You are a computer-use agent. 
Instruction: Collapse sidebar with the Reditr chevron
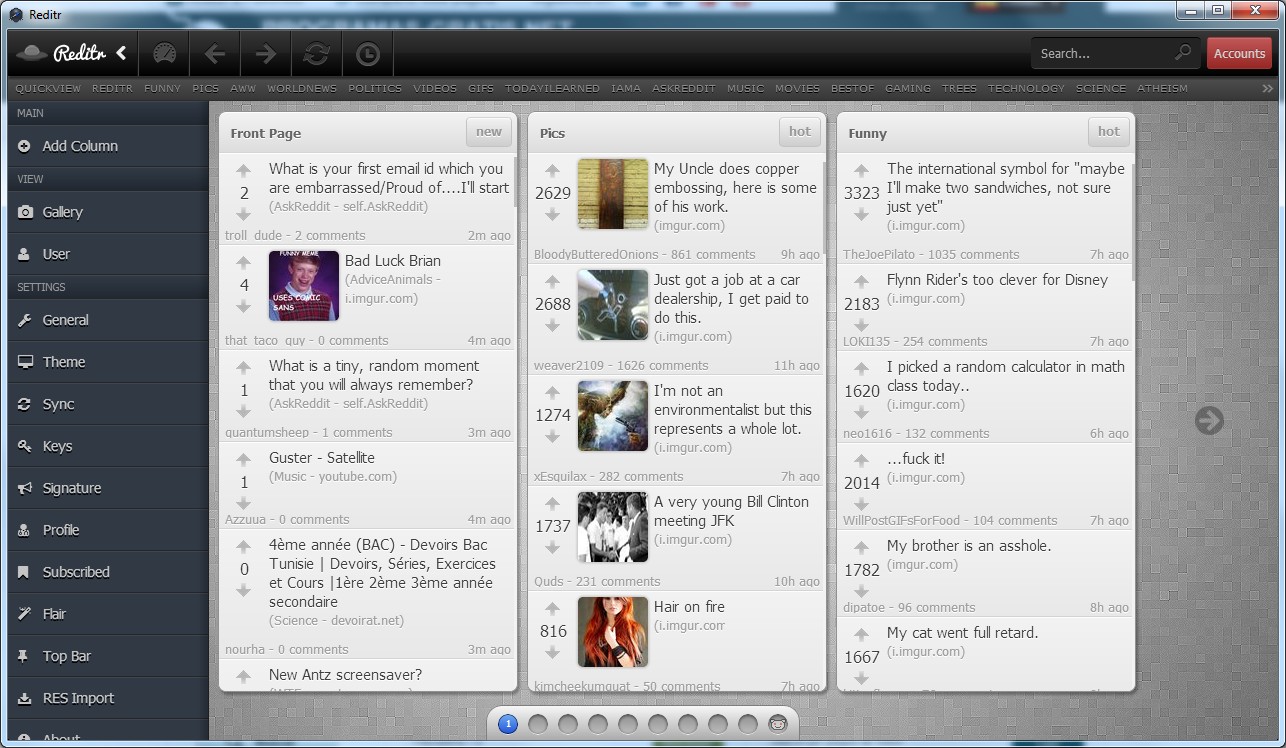[121, 53]
